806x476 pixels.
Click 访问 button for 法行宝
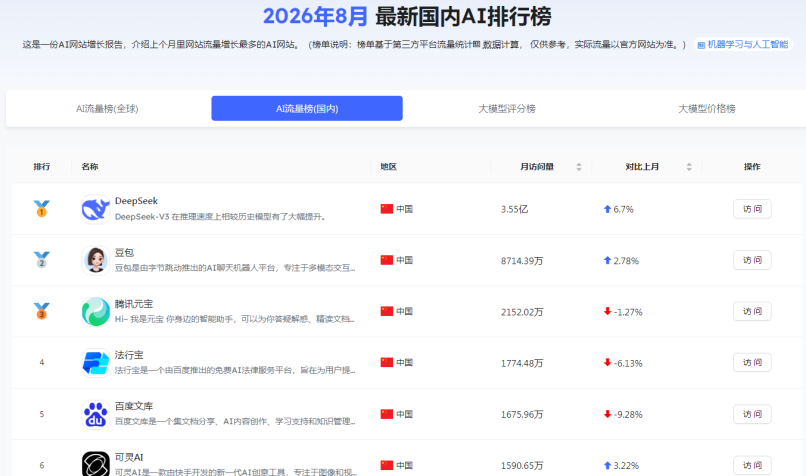752,362
